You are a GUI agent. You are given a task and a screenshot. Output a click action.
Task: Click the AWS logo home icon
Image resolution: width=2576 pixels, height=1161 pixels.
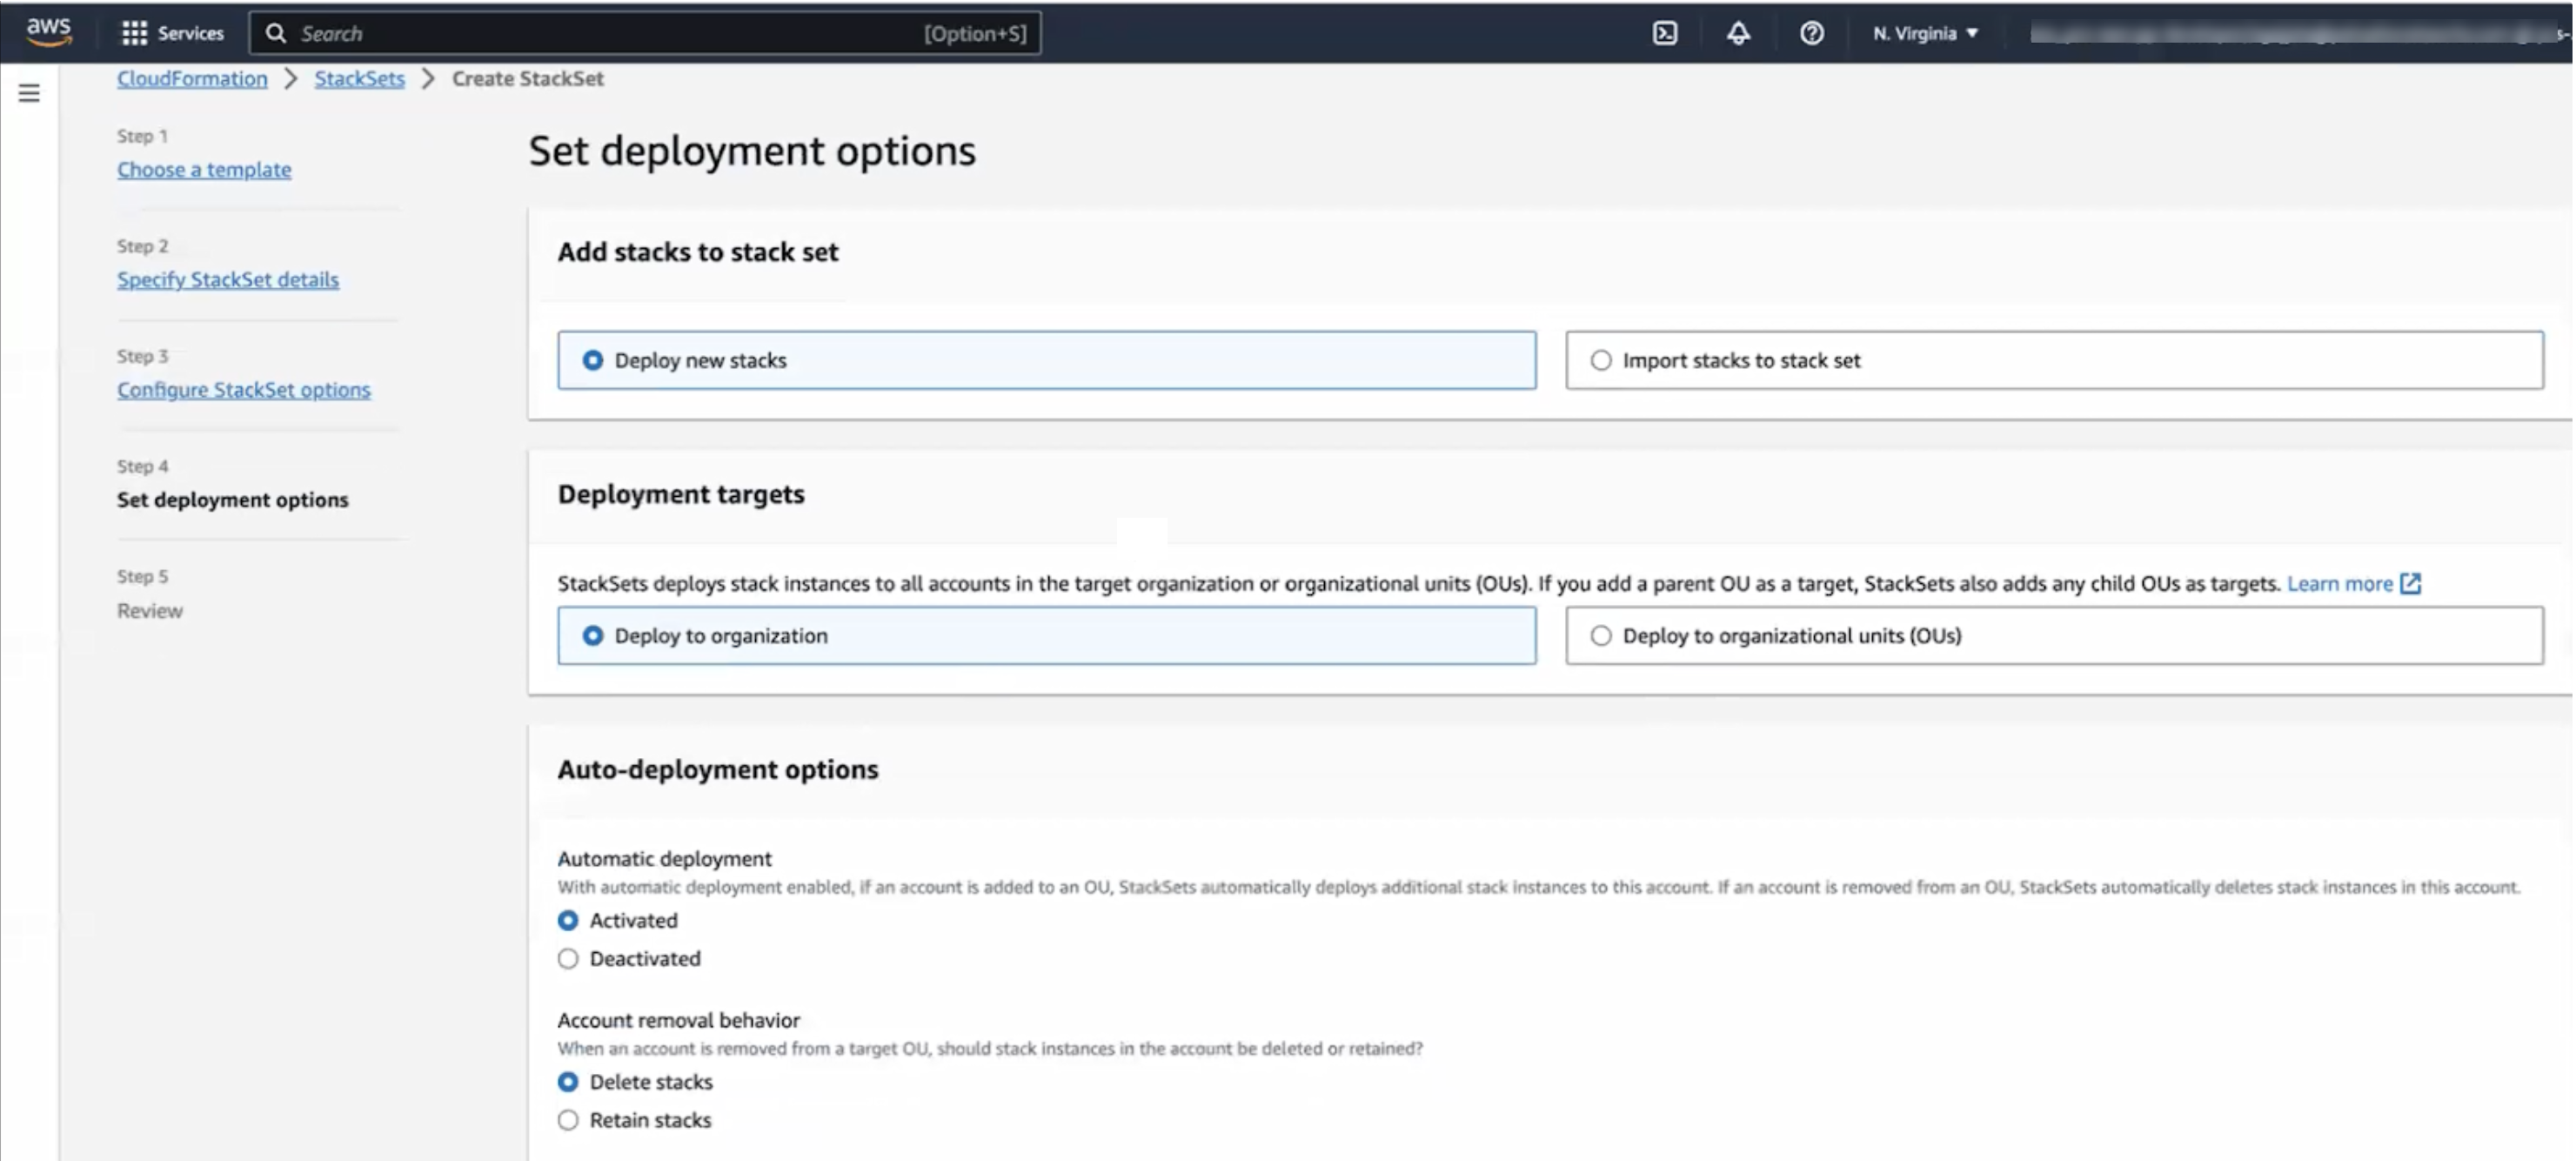[48, 32]
